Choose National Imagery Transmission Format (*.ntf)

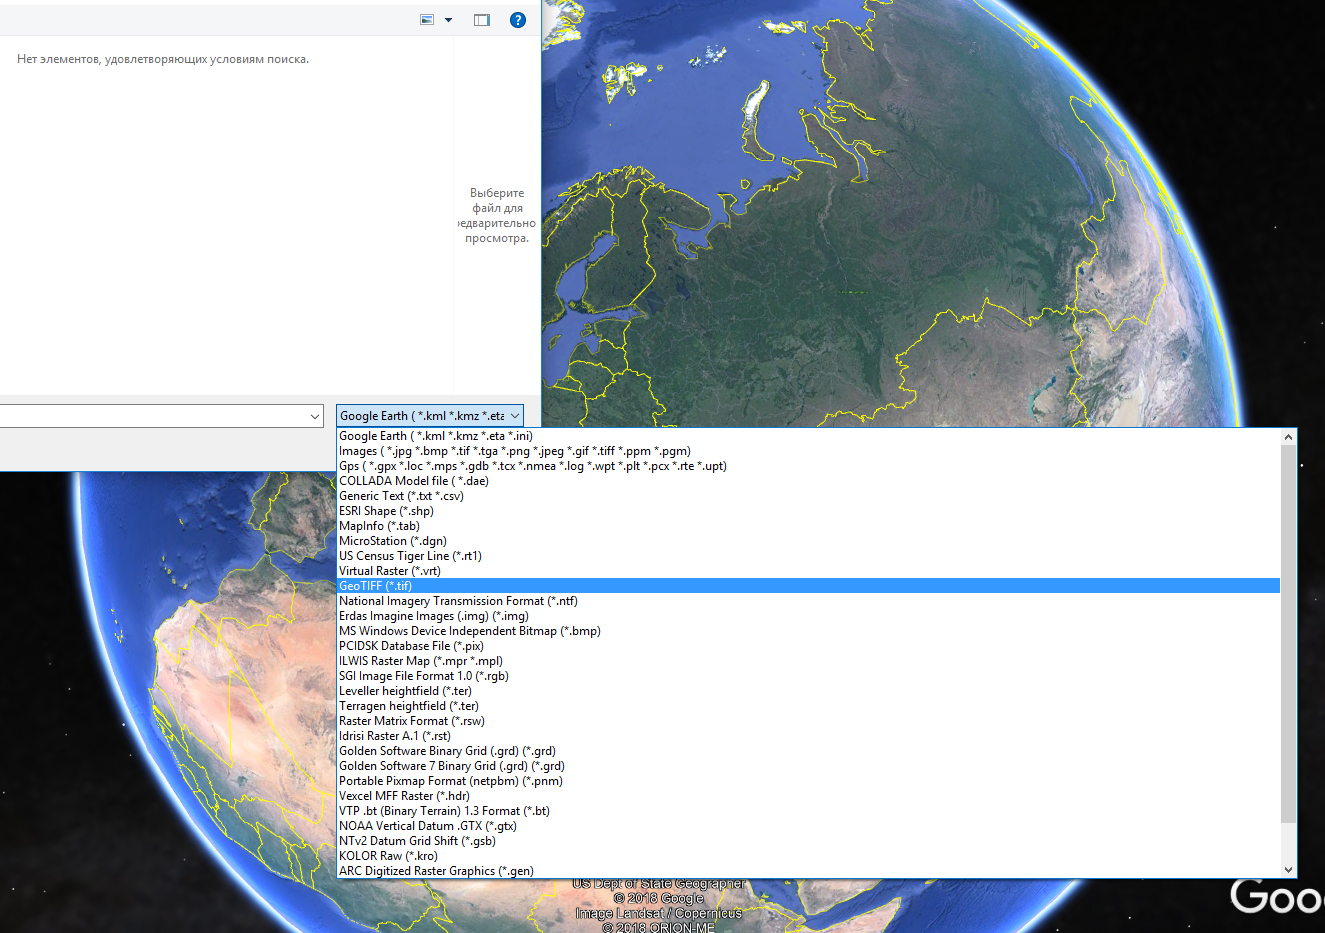808,601
